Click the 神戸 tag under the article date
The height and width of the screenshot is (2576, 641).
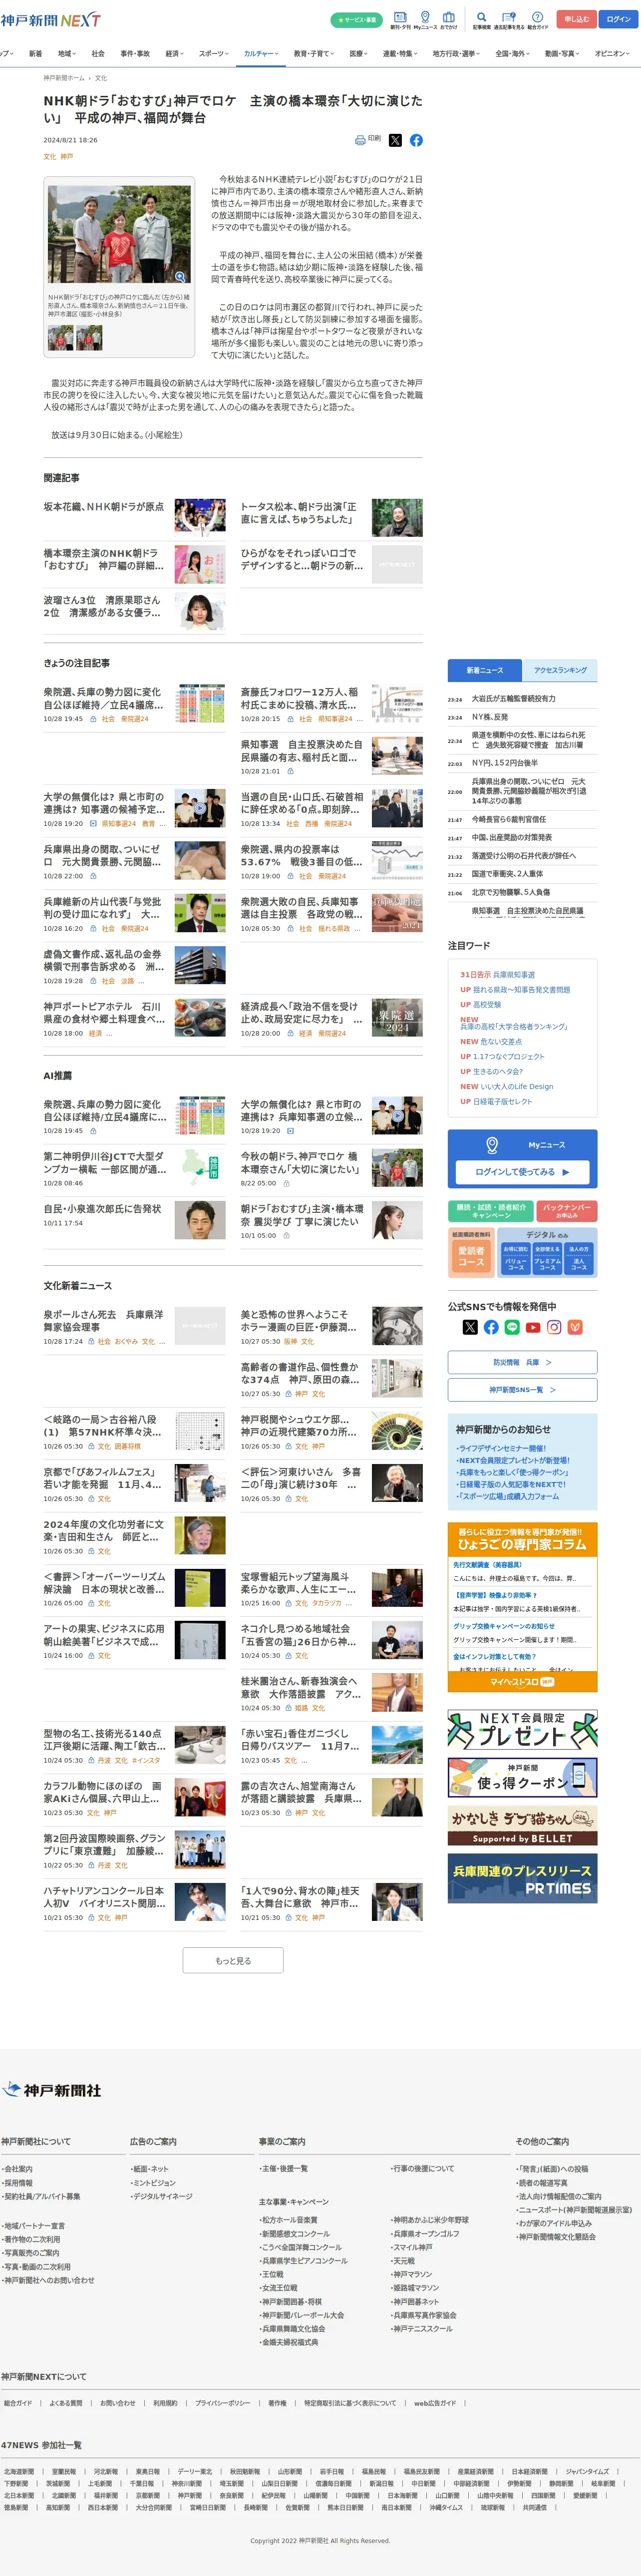(x=67, y=157)
